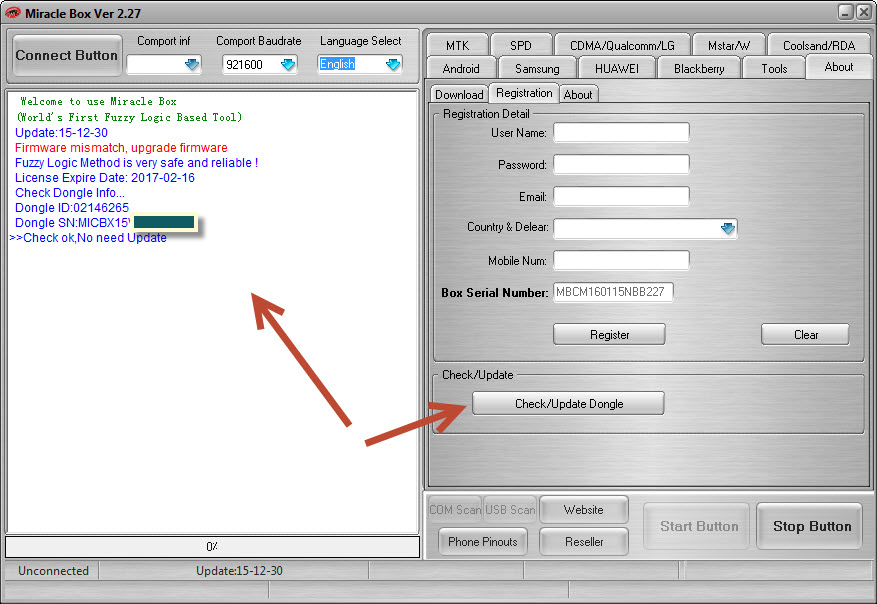This screenshot has width=877, height=604.
Task: Click into the Mobile Num field
Action: point(621,260)
